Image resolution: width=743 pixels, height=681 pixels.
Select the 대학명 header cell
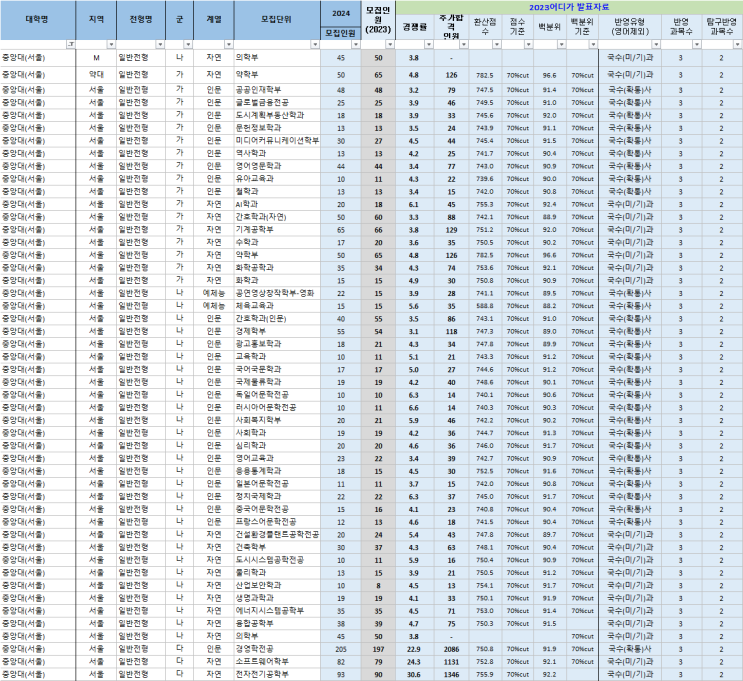tap(37, 20)
